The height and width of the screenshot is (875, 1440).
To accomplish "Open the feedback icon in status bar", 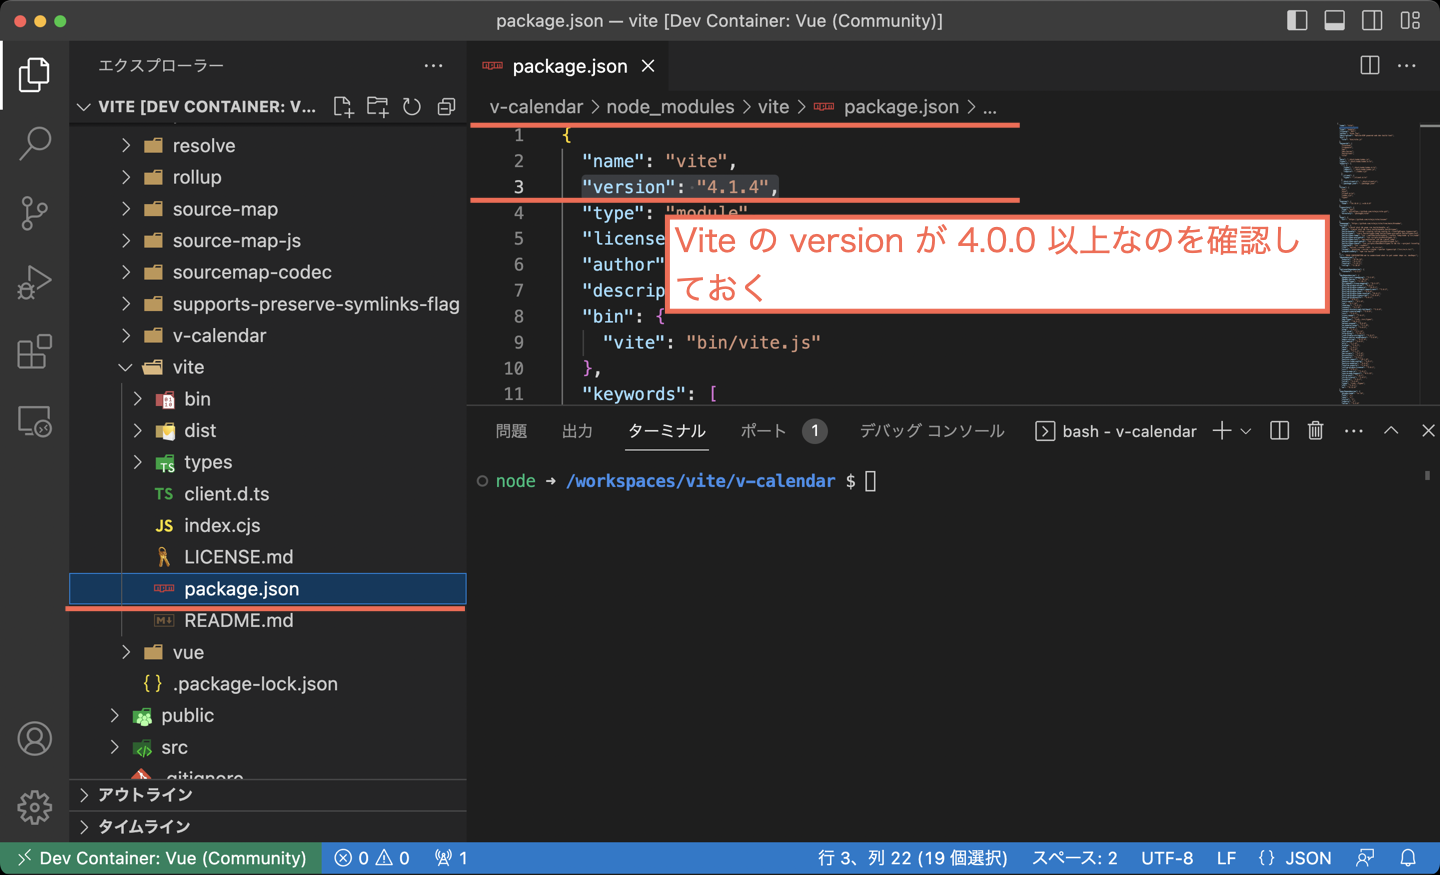I will point(1365,858).
